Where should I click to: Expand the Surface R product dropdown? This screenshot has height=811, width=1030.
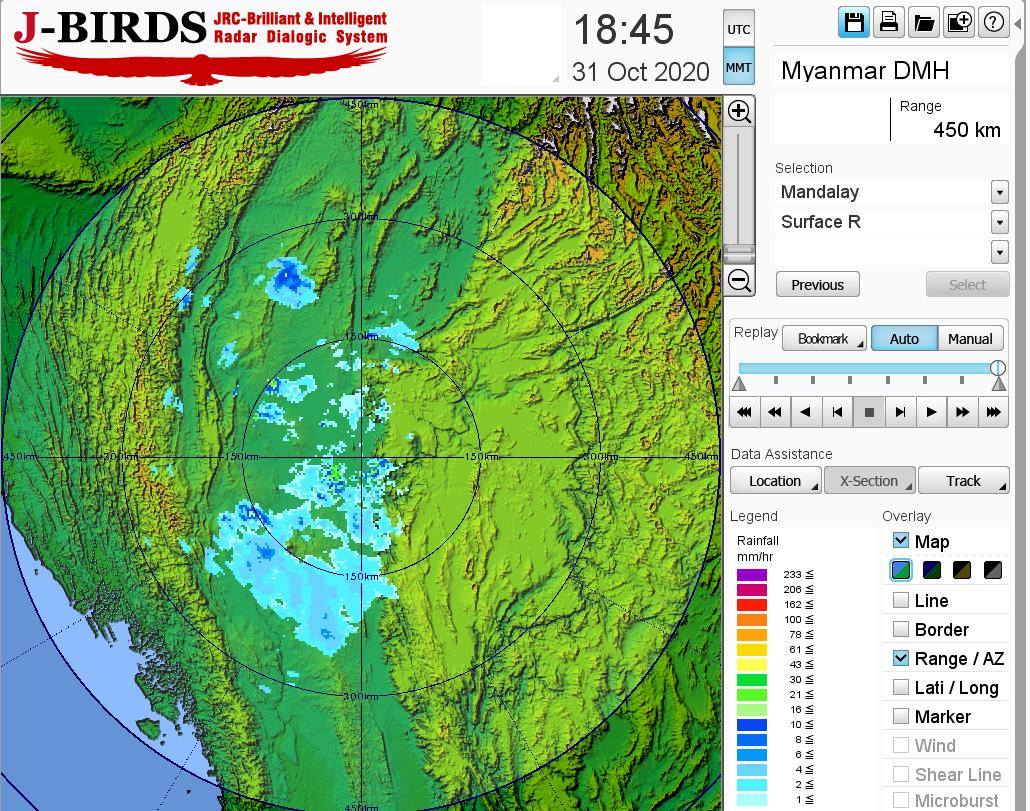pos(999,222)
